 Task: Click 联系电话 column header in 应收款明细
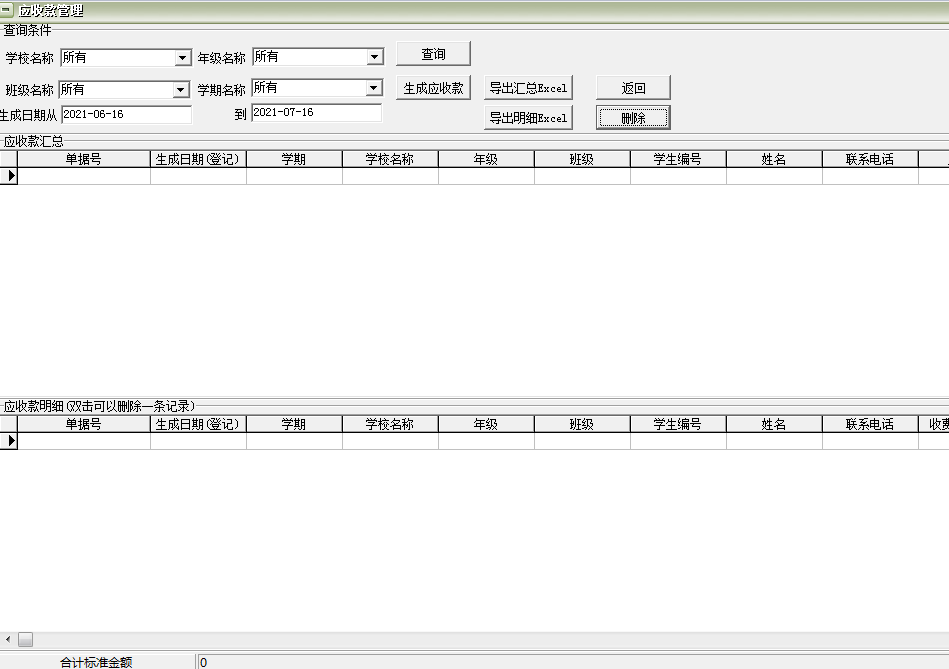click(870, 424)
